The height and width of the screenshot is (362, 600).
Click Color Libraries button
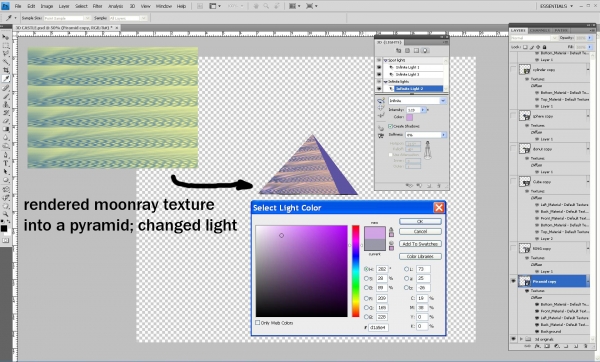[x=420, y=256]
